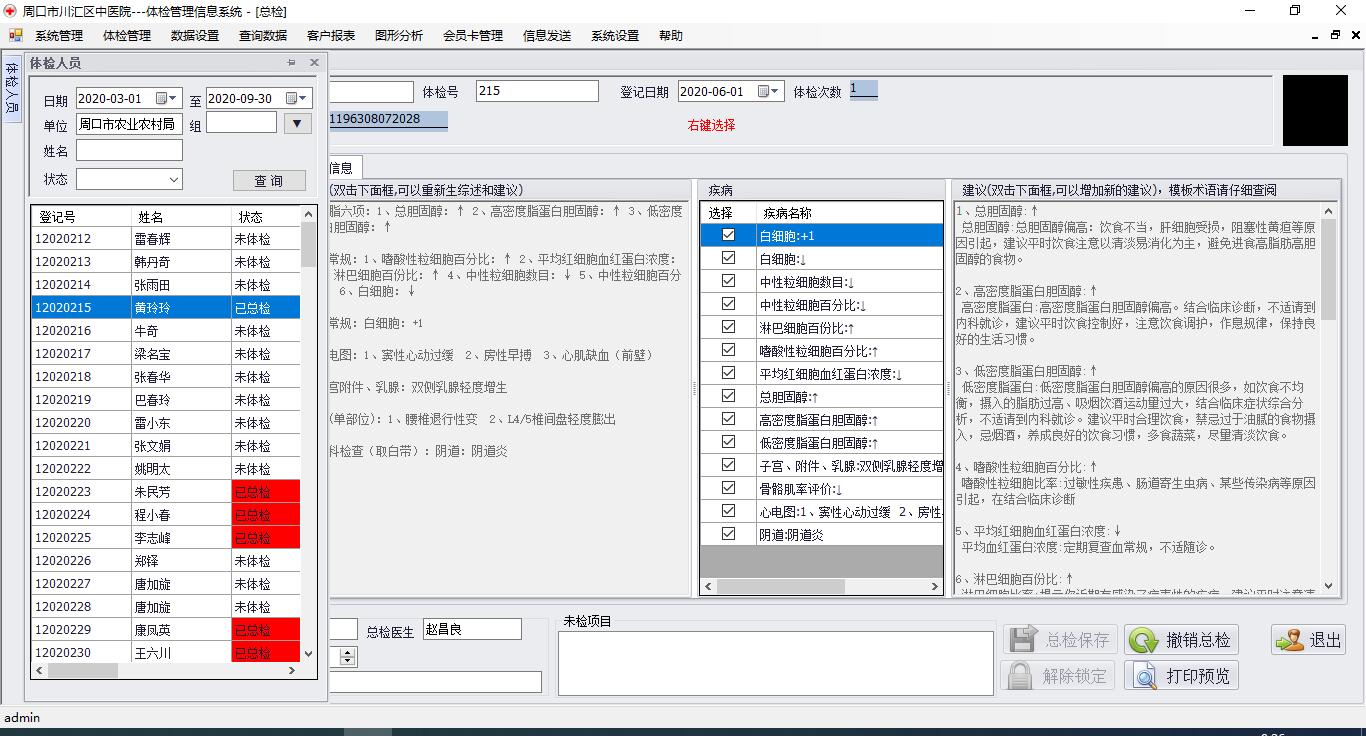Toggle checkbox for 白细胞:+1 row

point(728,235)
